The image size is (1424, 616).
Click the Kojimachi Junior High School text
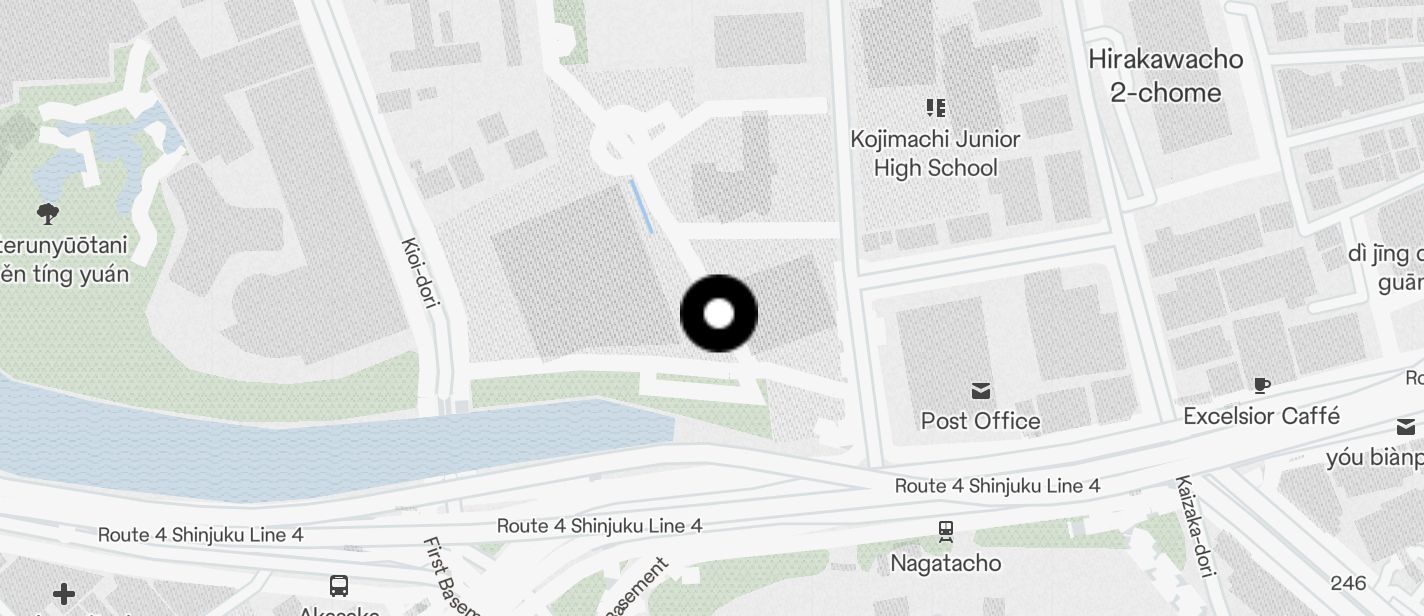[x=936, y=153]
